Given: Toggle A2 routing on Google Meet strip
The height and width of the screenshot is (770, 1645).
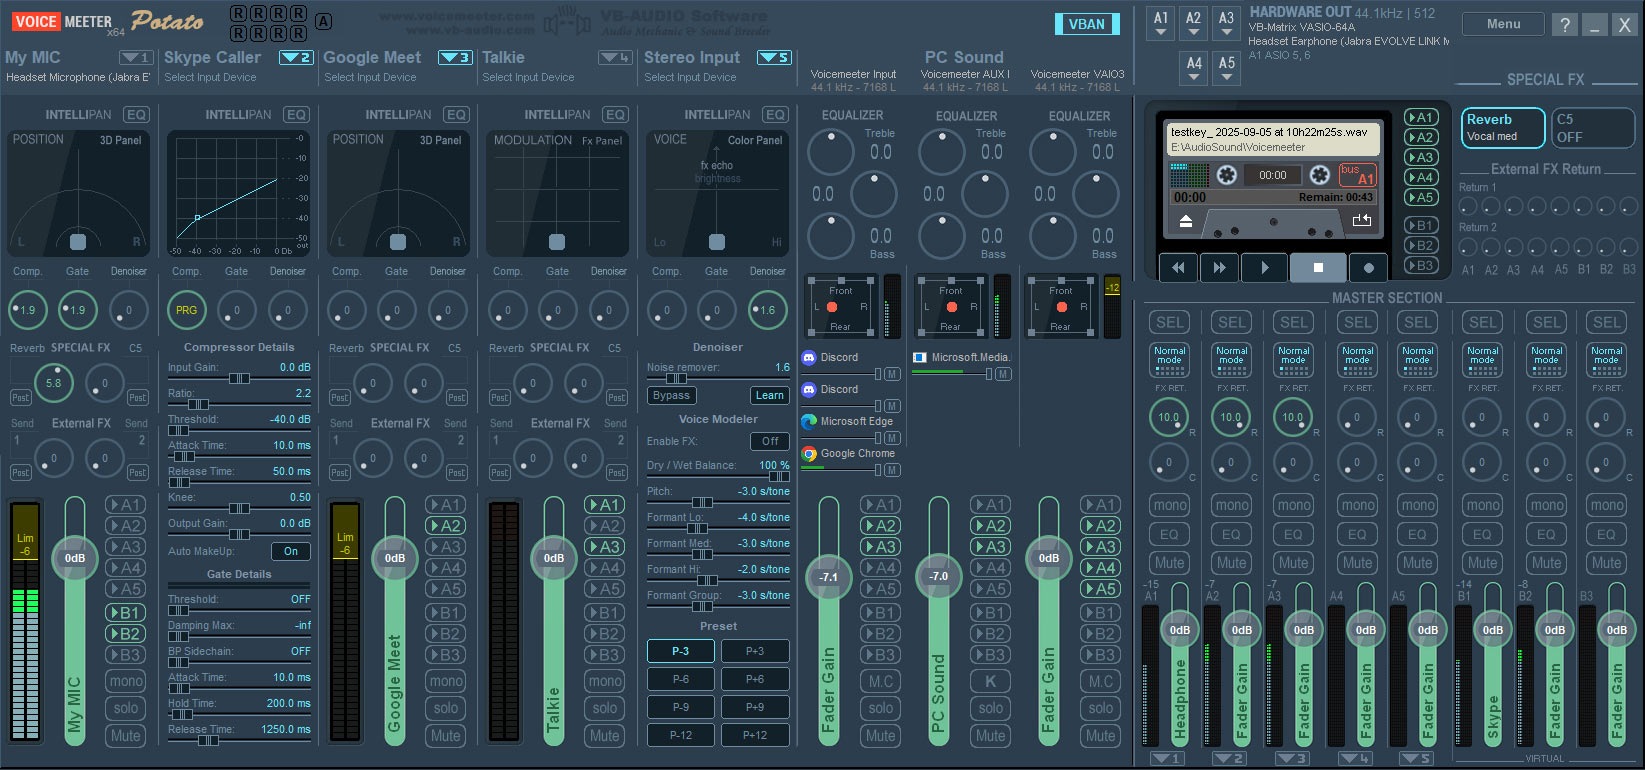Looking at the screenshot, I should pos(446,526).
